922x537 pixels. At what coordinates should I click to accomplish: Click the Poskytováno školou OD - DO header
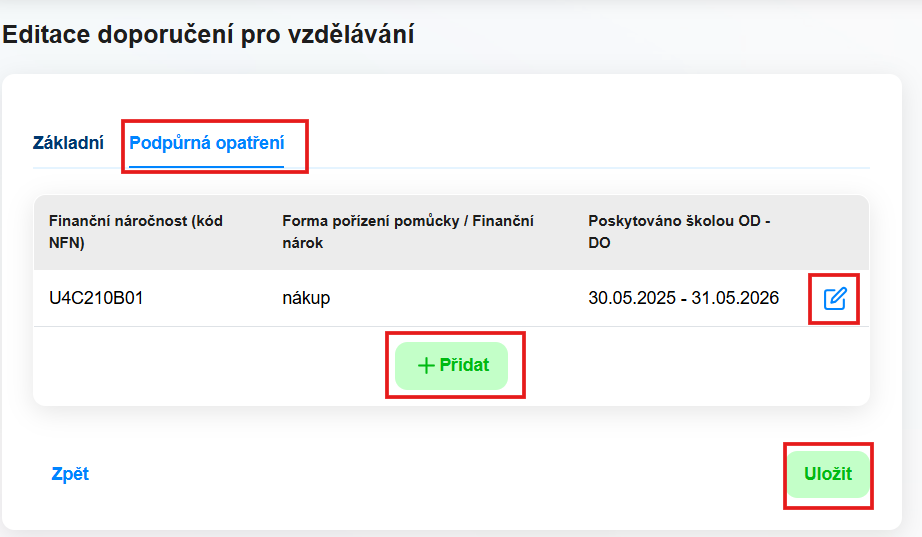click(679, 232)
